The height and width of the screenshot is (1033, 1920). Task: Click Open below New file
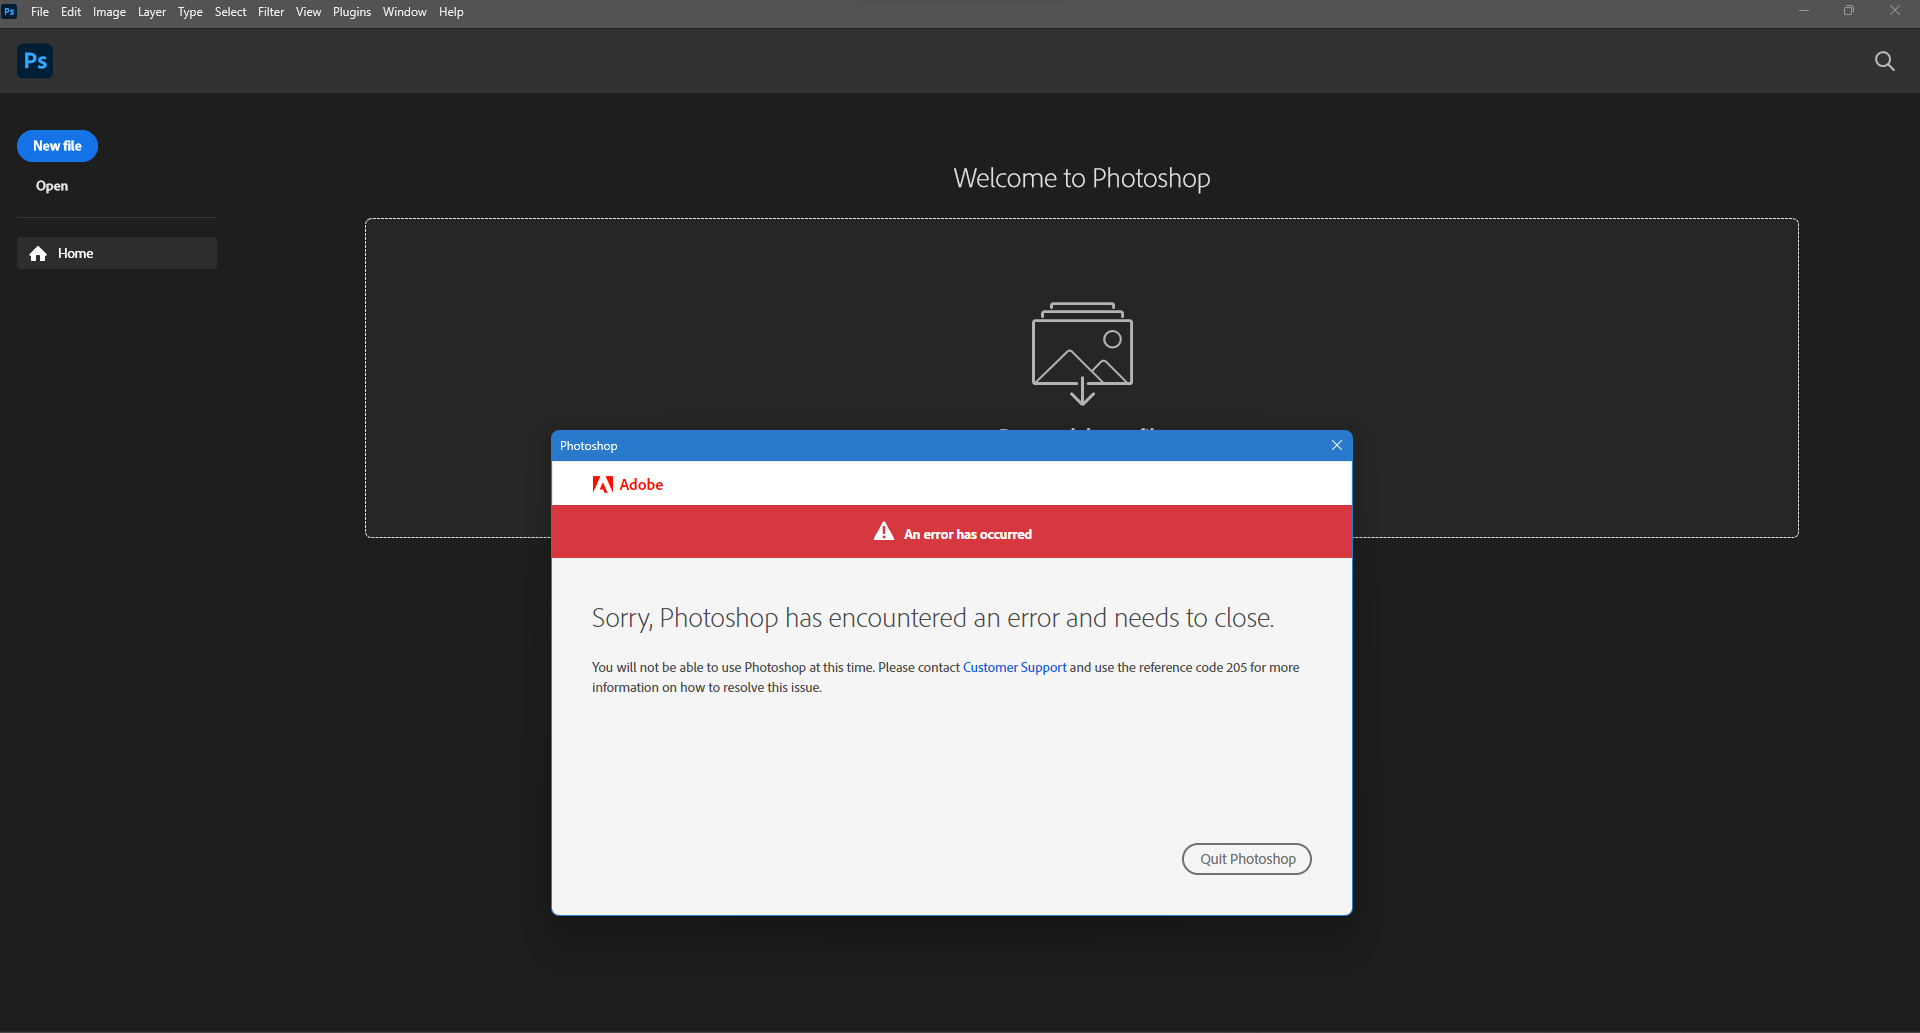(51, 186)
